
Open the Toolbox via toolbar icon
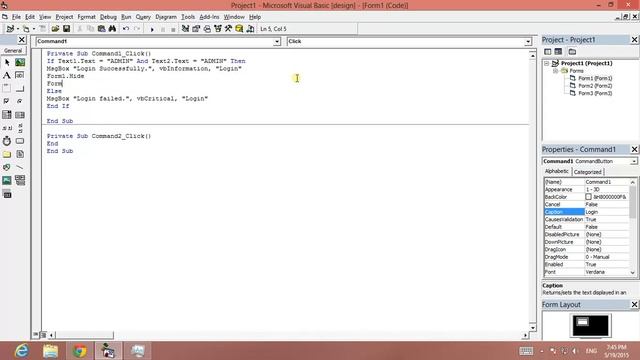[228, 29]
